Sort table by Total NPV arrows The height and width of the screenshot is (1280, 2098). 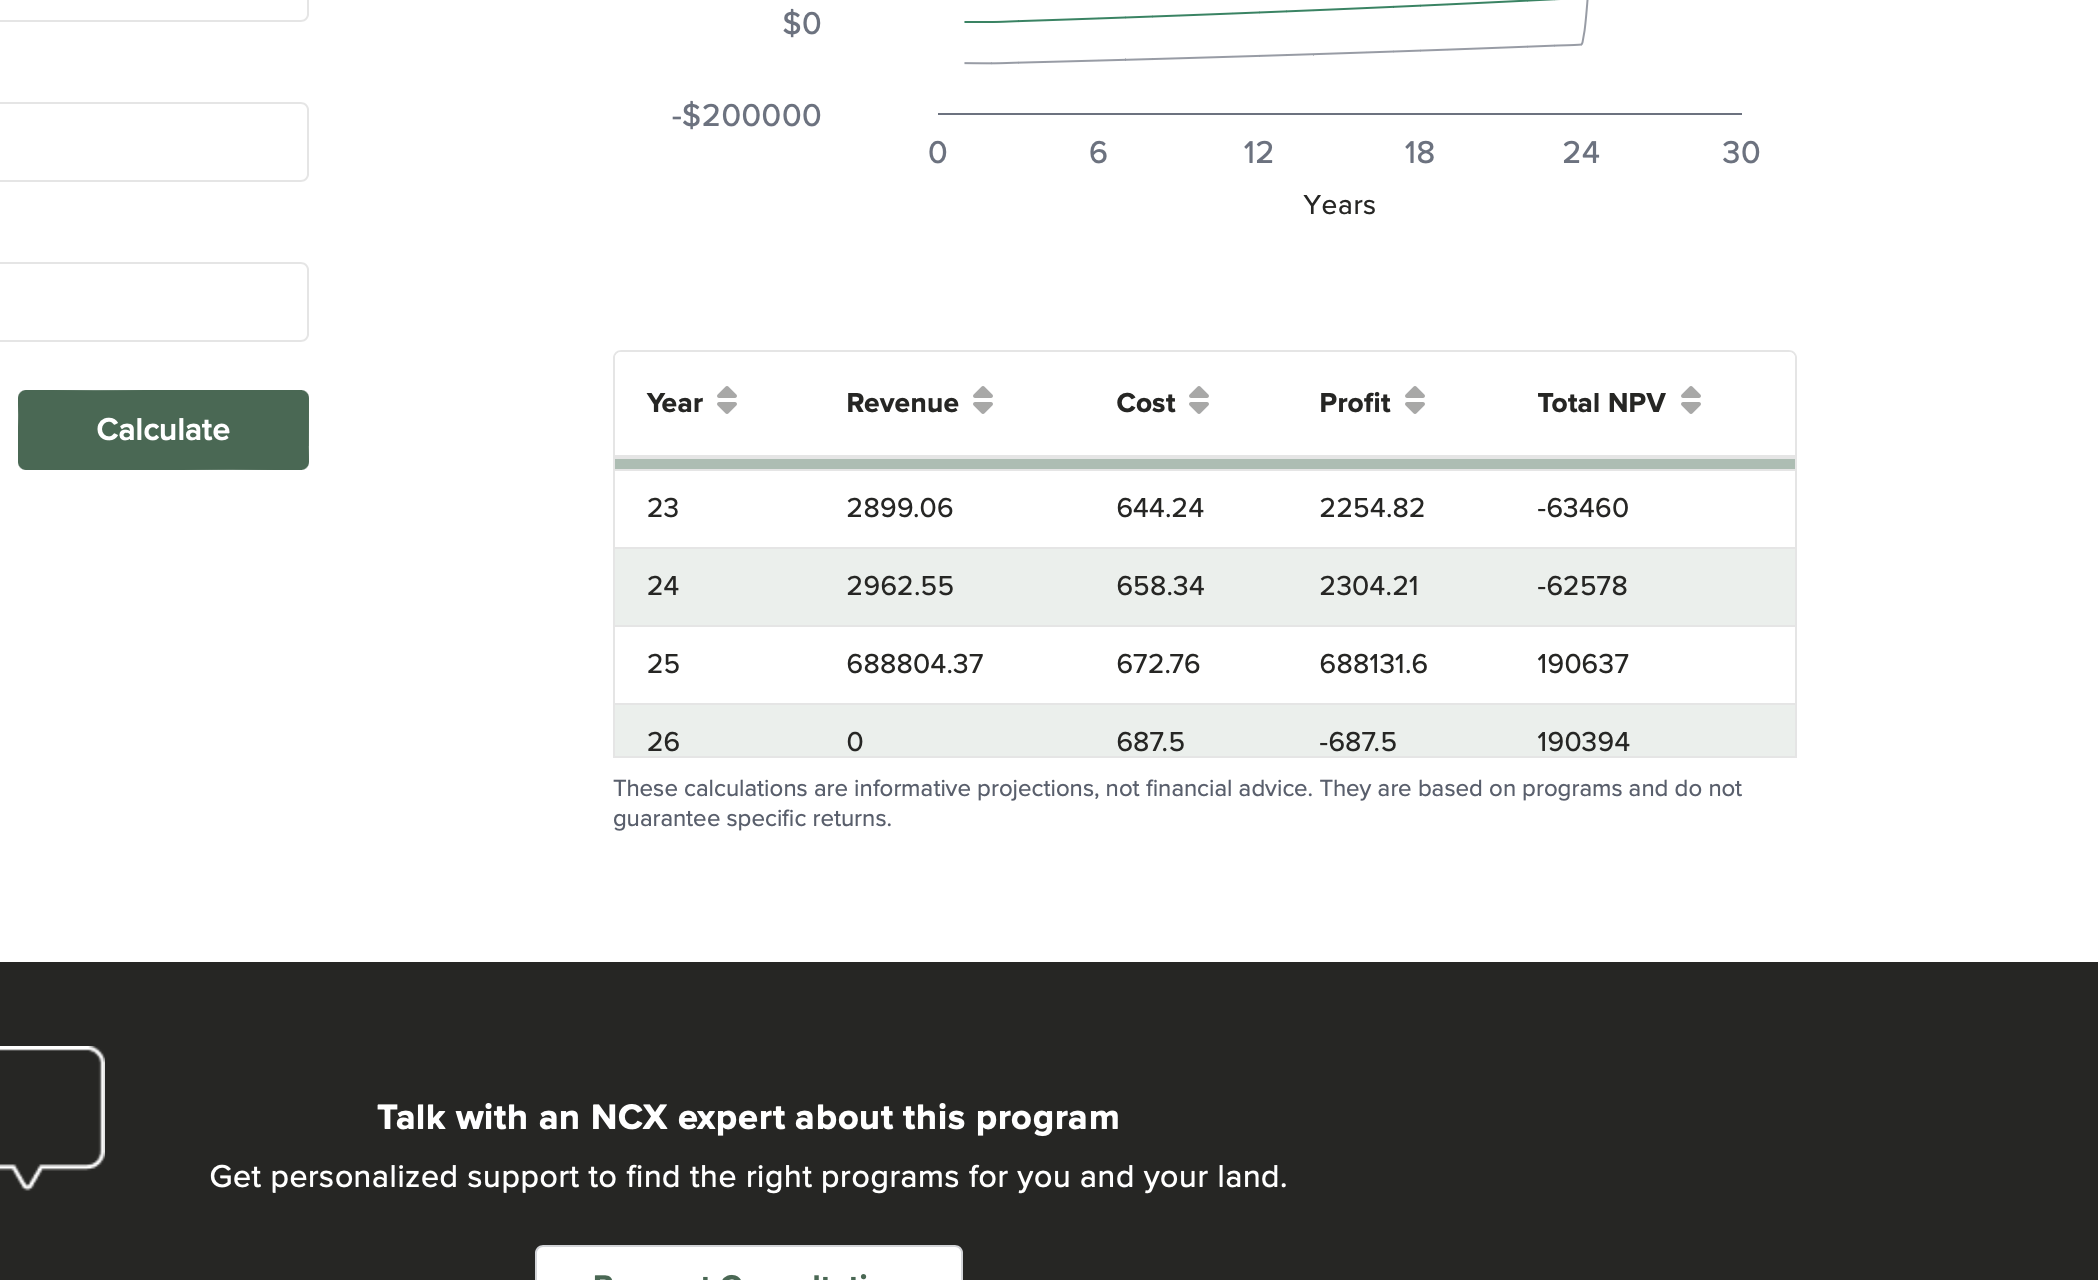pos(1691,401)
